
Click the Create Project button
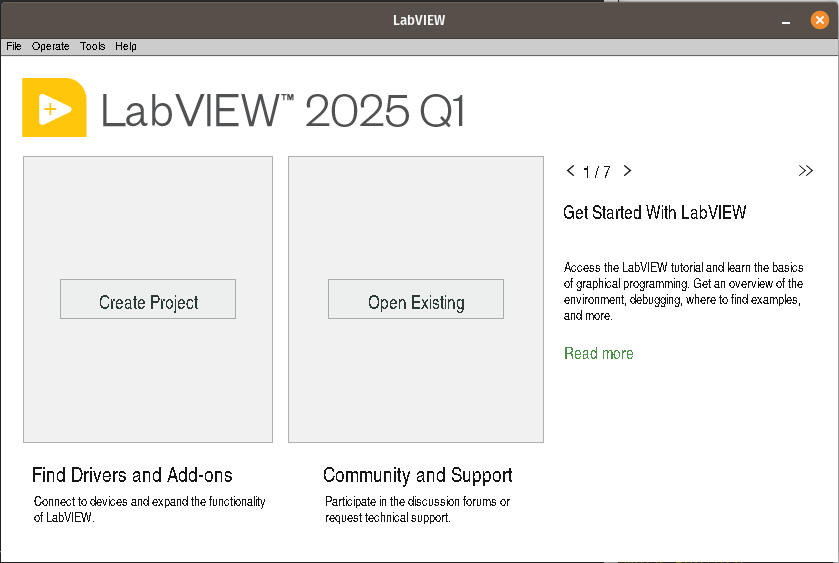pyautogui.click(x=148, y=299)
